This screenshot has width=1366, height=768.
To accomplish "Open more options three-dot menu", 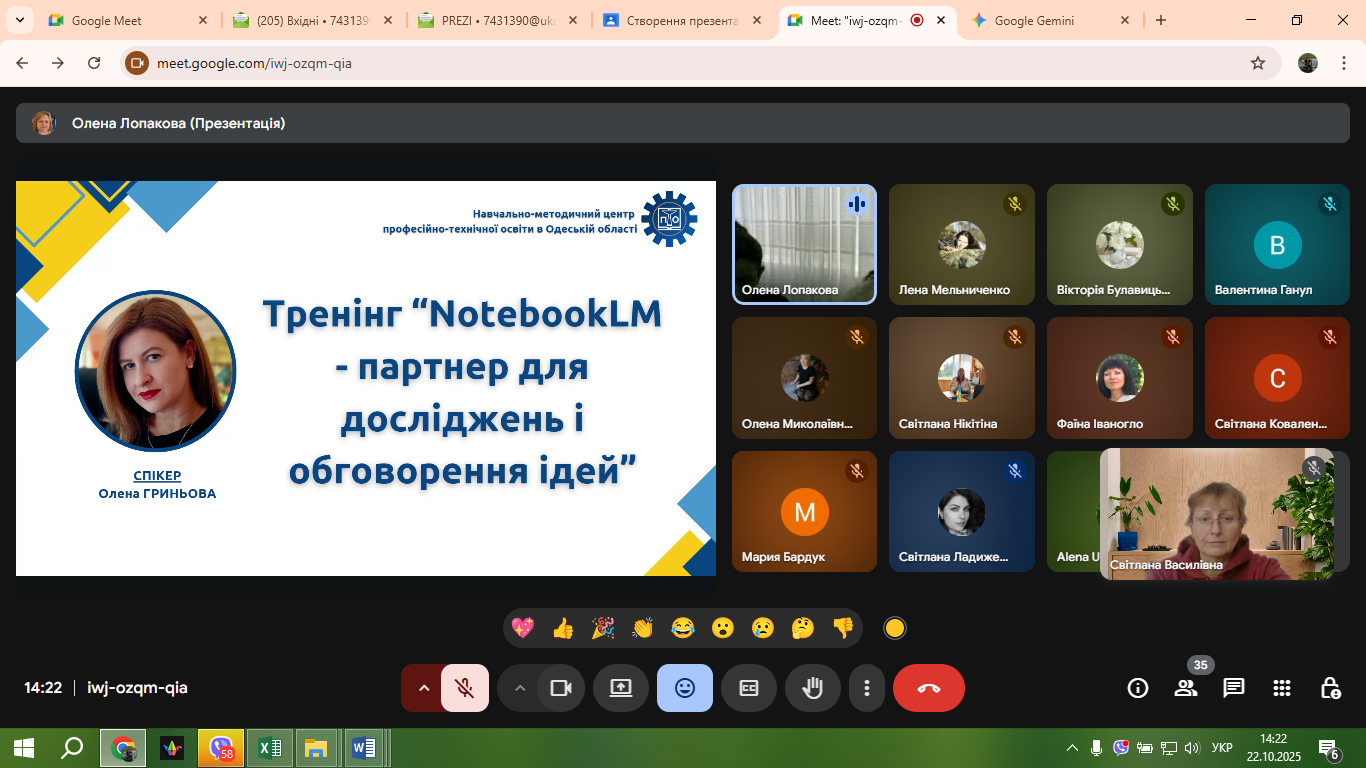I will 867,688.
